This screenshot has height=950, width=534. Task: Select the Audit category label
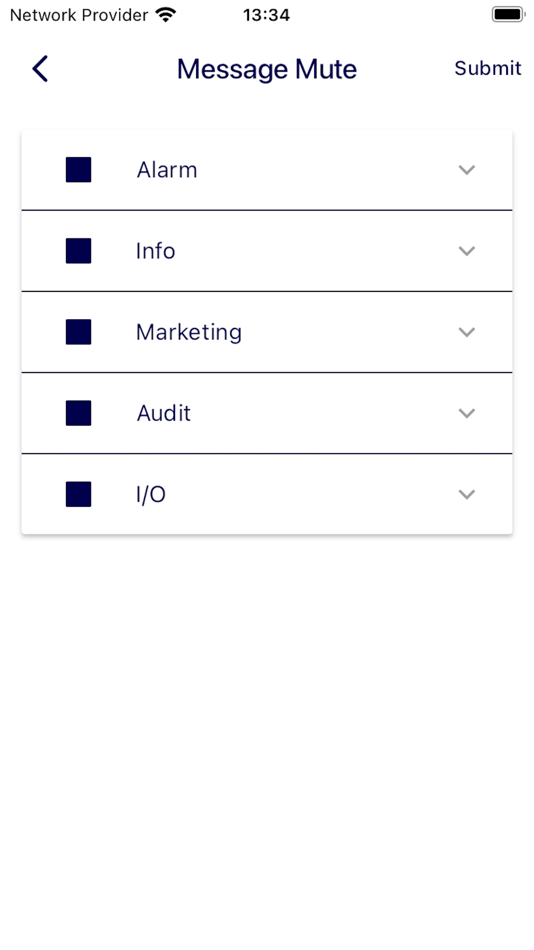(x=164, y=413)
